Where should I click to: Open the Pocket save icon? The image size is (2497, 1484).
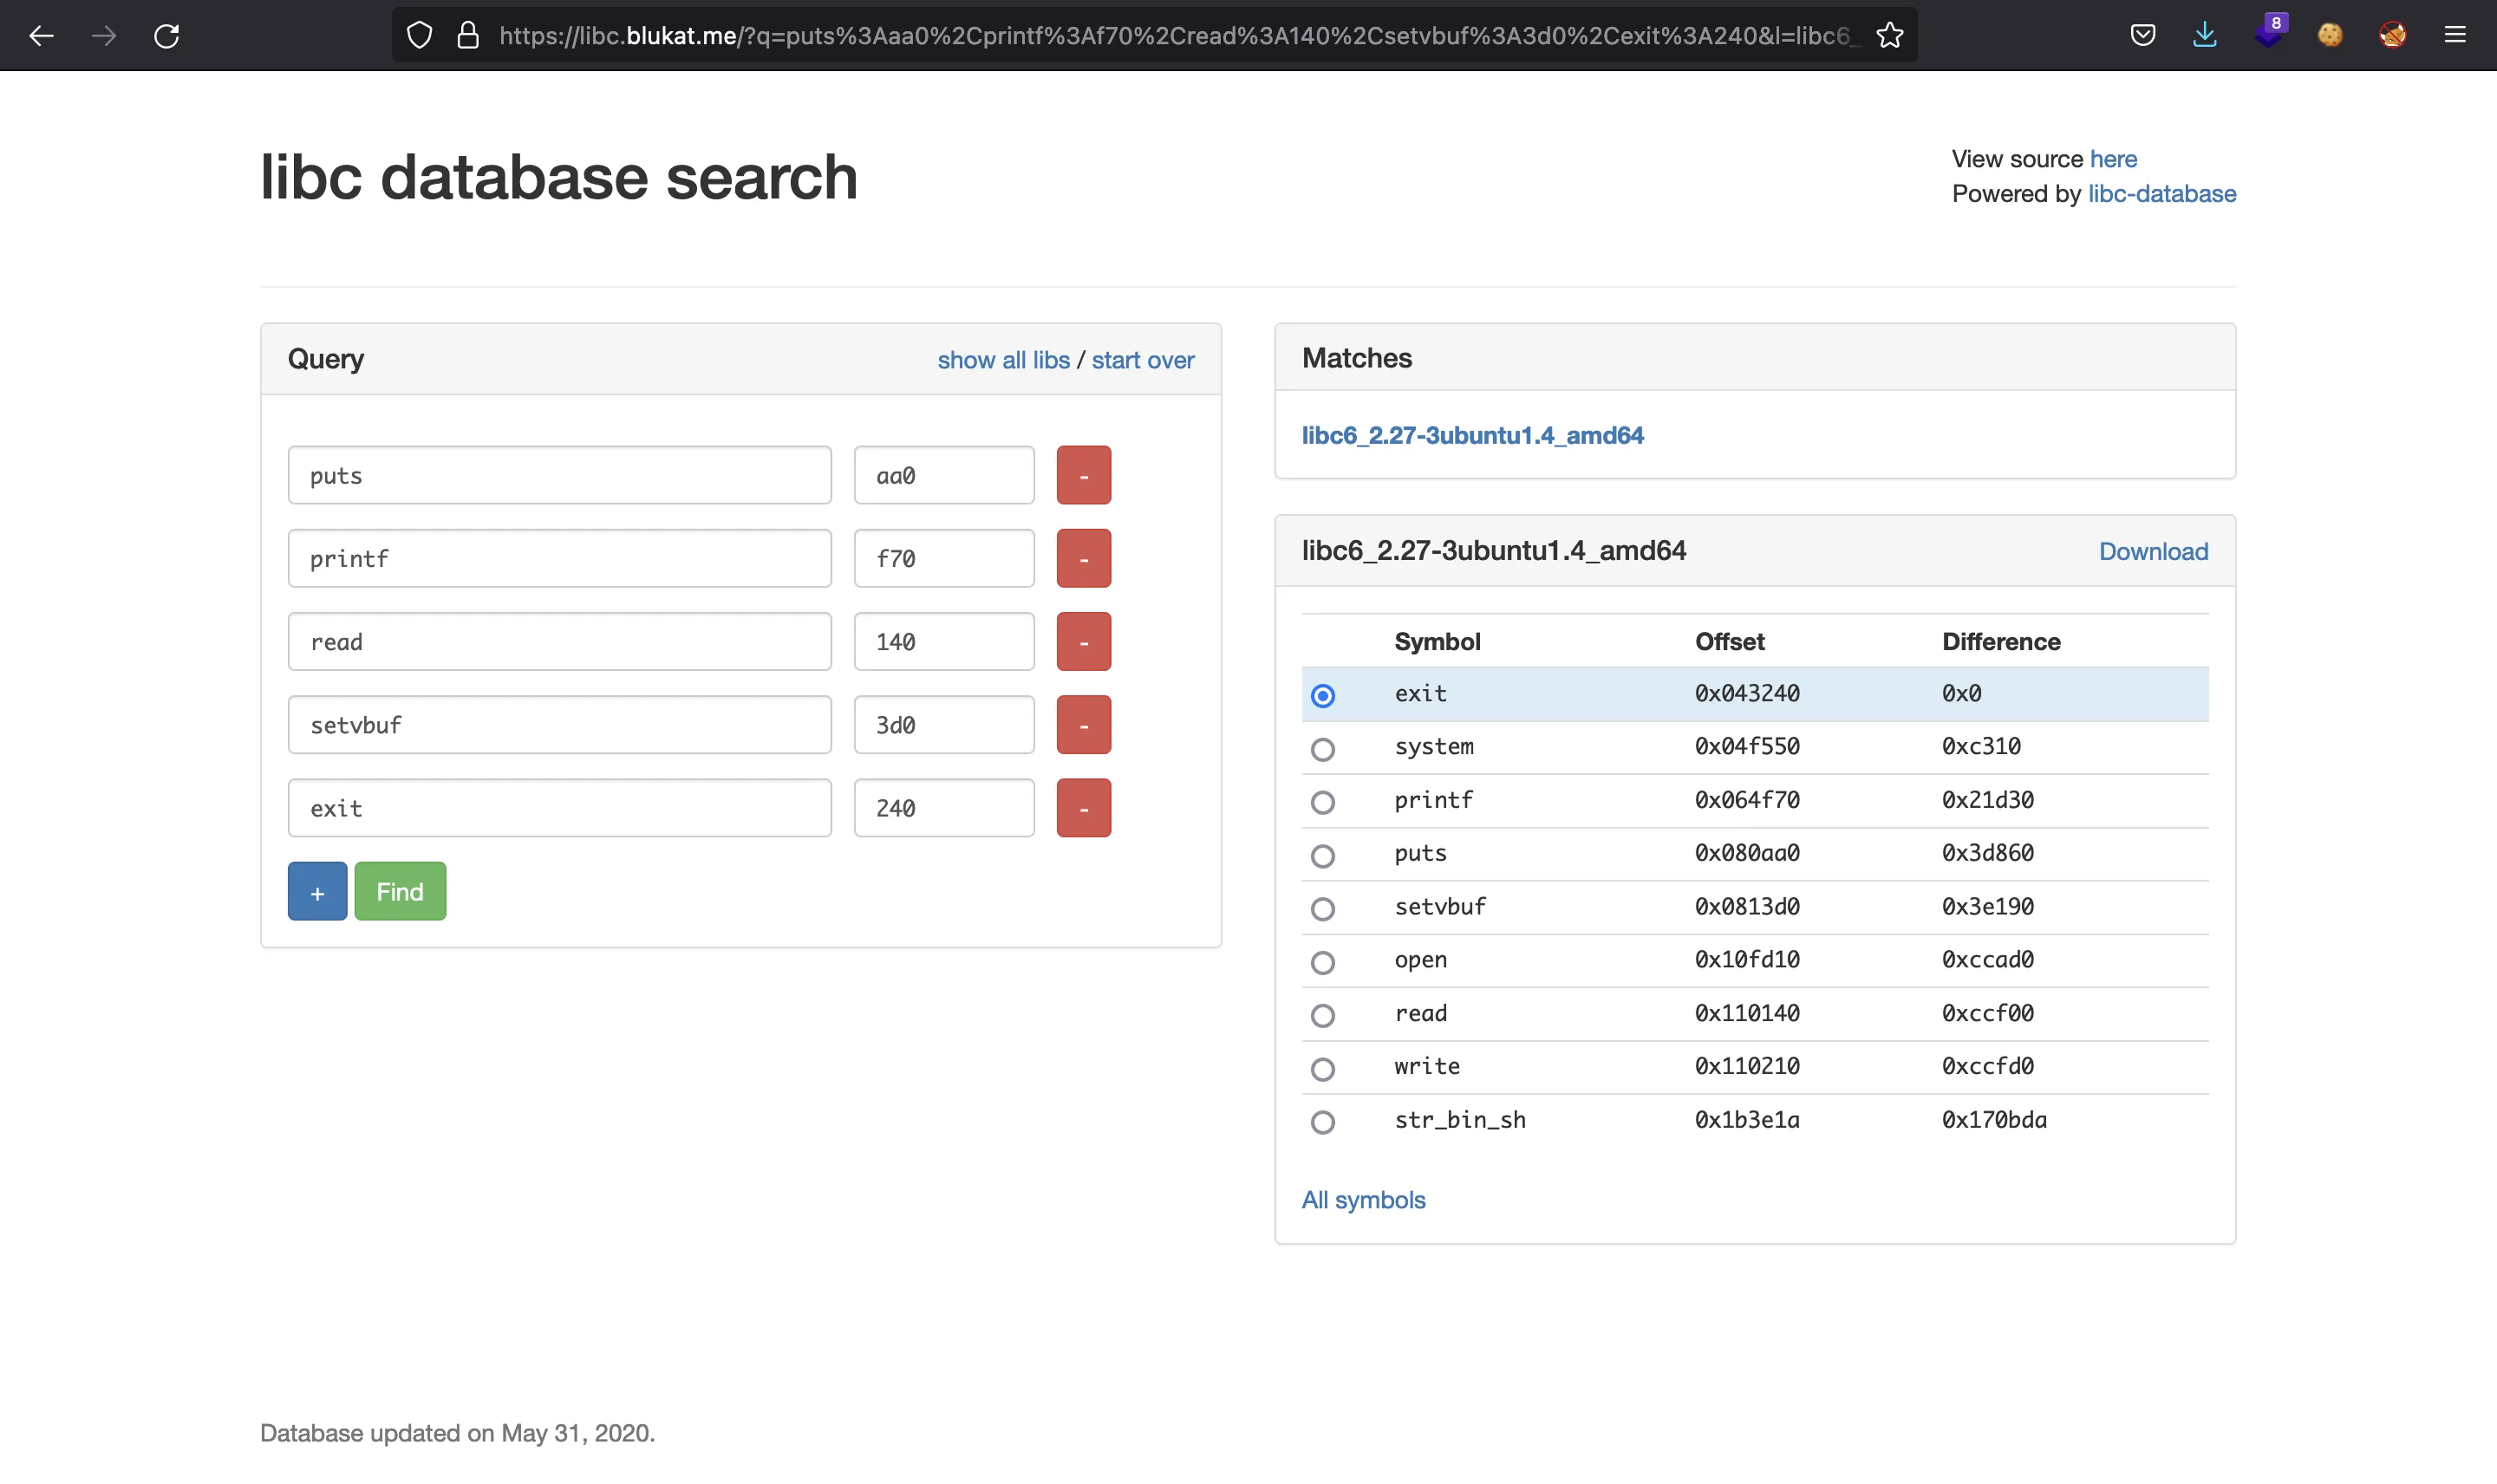[x=2143, y=36]
